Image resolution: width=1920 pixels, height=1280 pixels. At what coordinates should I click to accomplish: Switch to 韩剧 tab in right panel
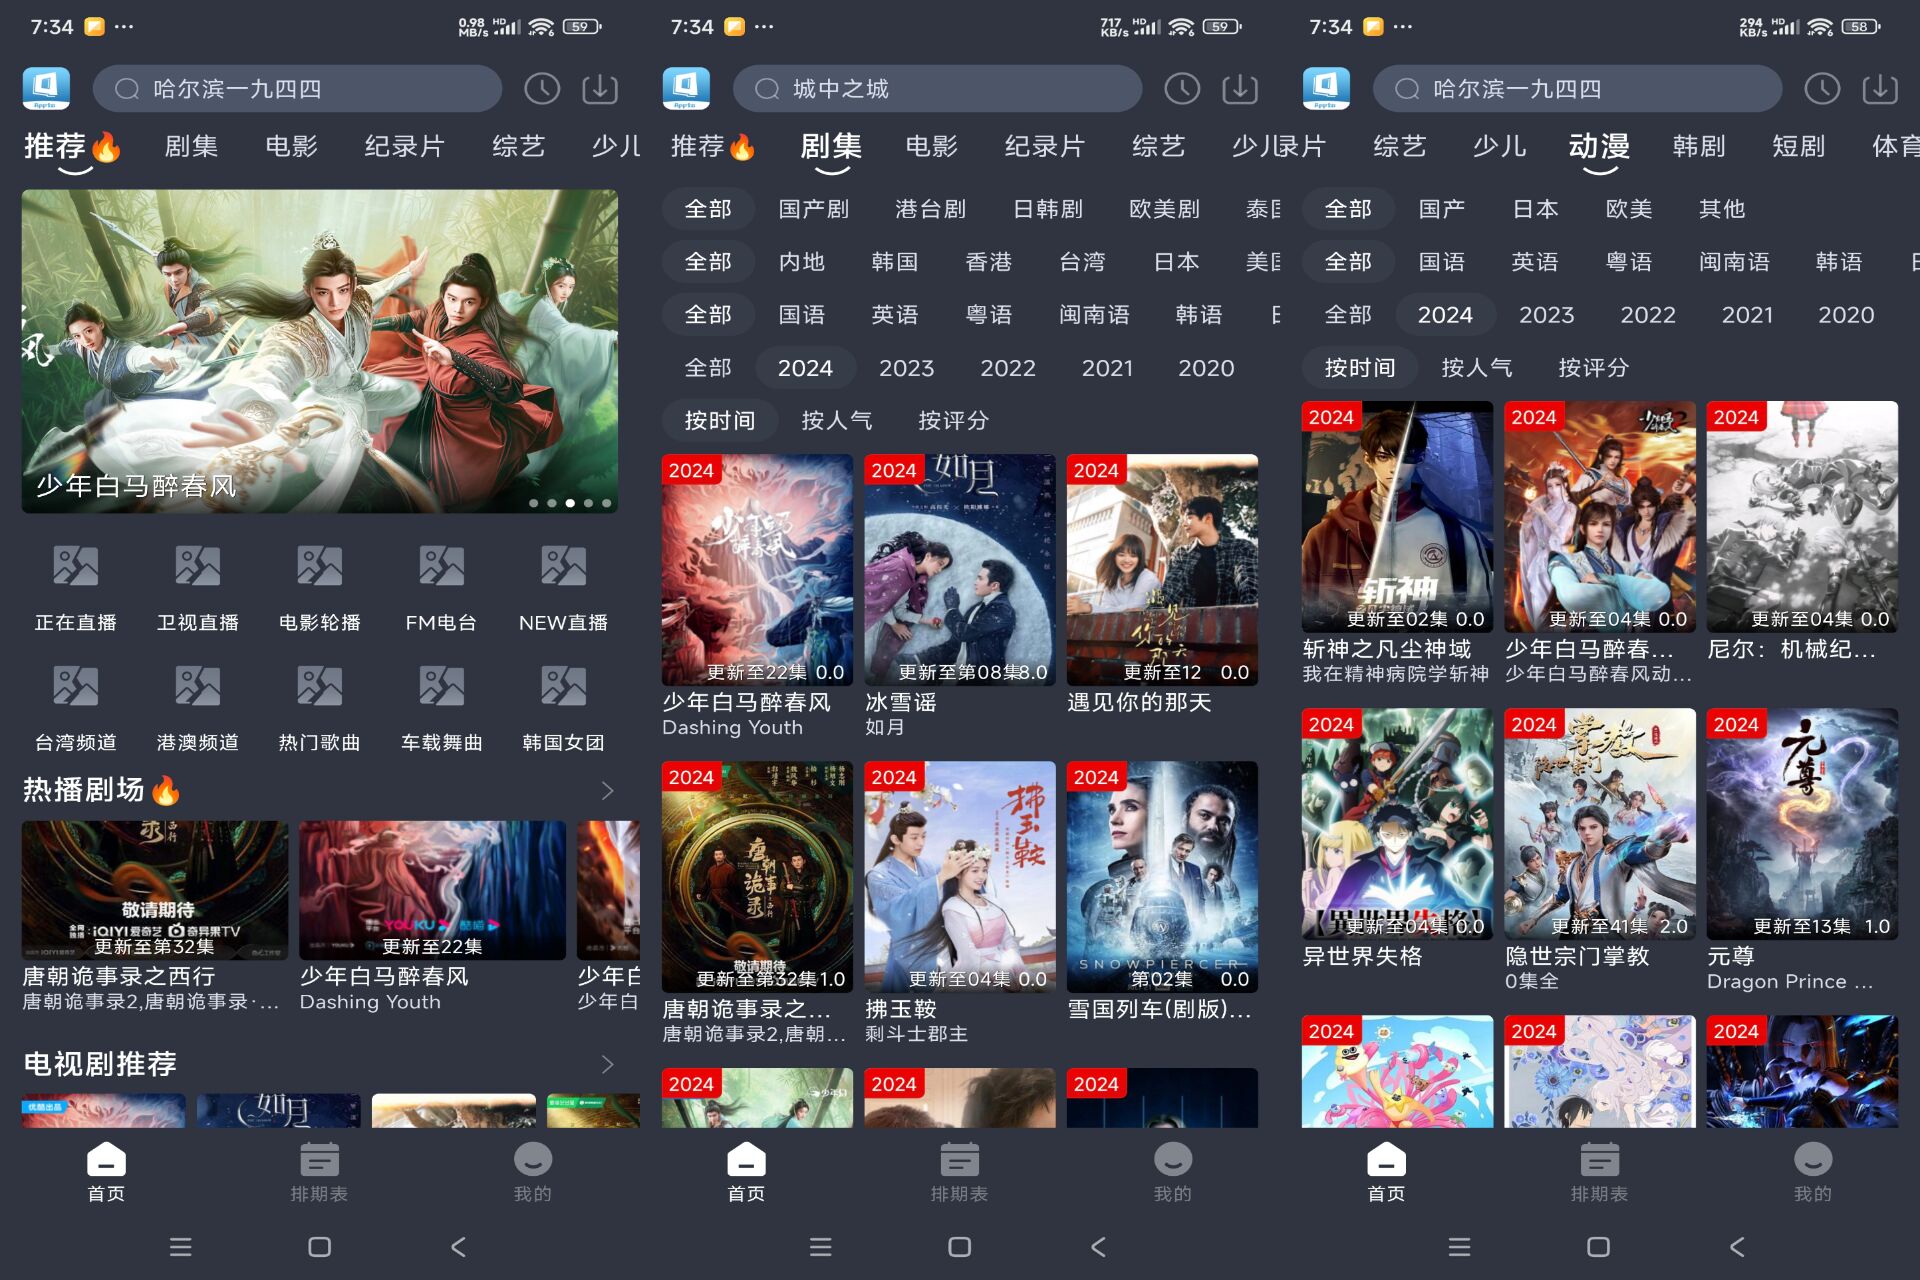(1699, 147)
